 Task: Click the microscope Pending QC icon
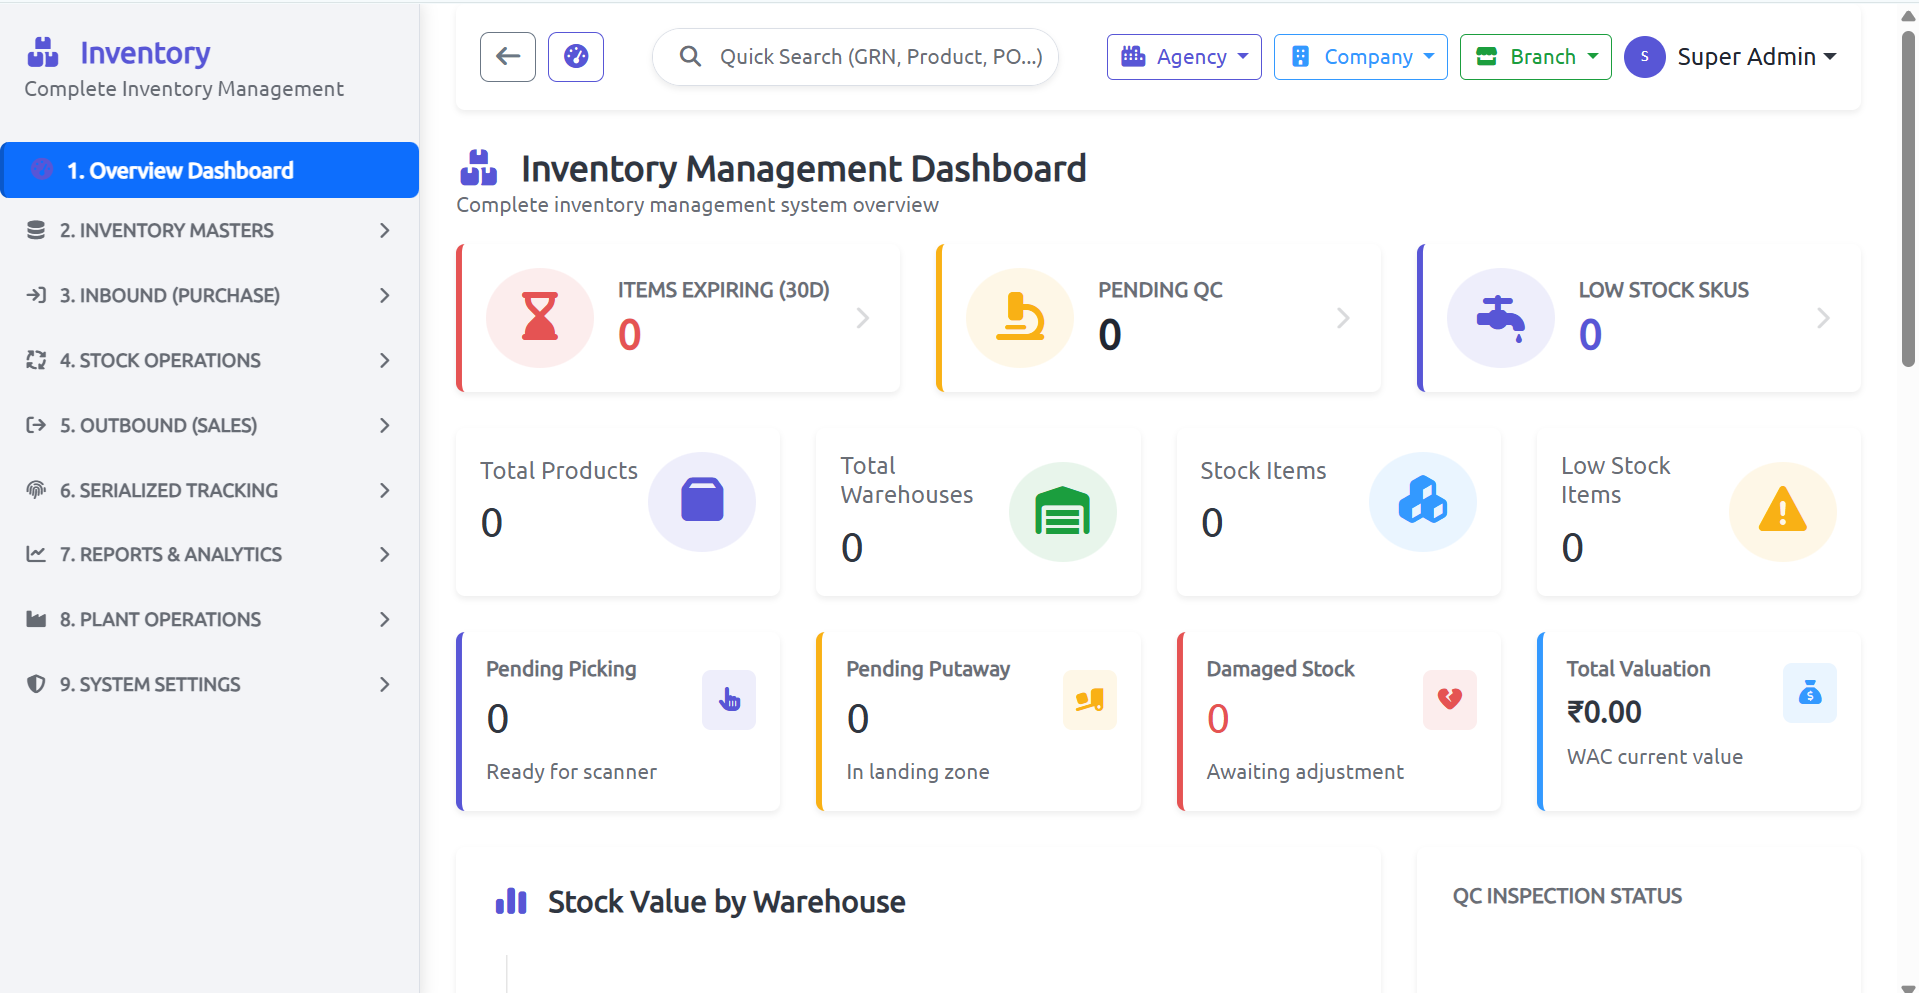click(1020, 318)
